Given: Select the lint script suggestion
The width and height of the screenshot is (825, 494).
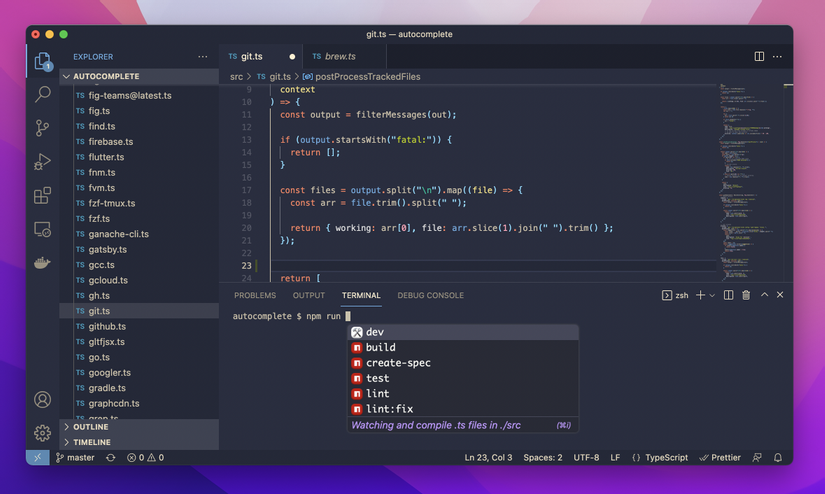Looking at the screenshot, I should pyautogui.click(x=463, y=394).
